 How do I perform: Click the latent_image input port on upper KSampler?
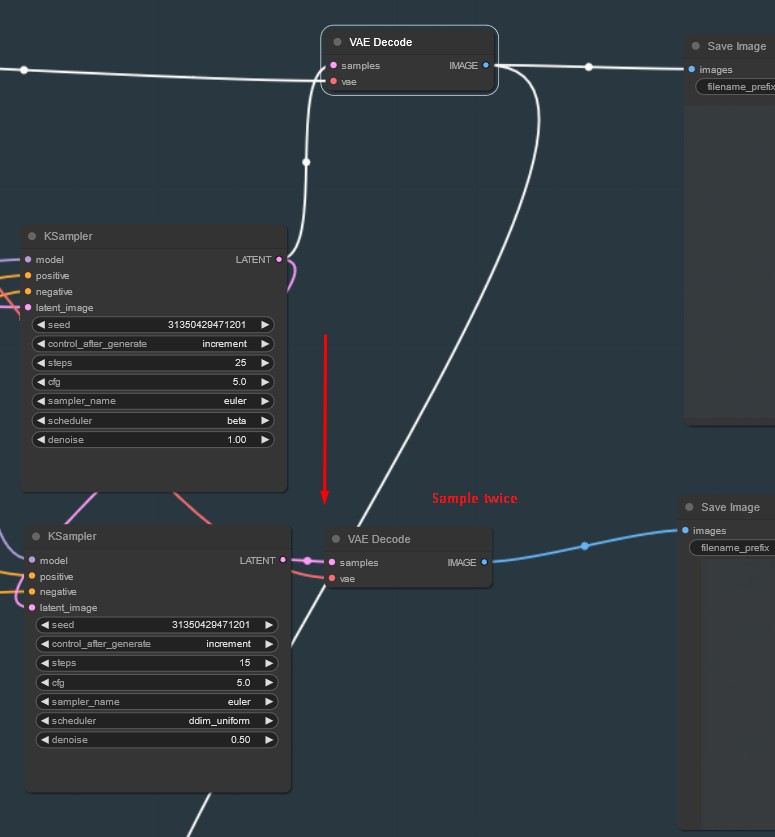tap(28, 307)
